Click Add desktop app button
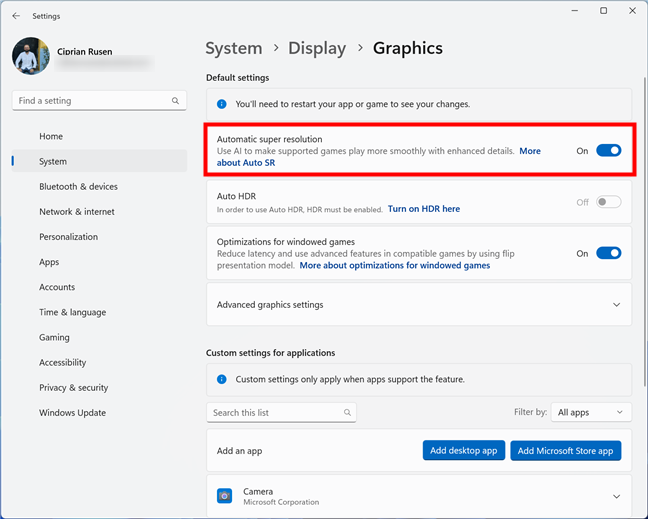The image size is (648, 519). [x=464, y=450]
